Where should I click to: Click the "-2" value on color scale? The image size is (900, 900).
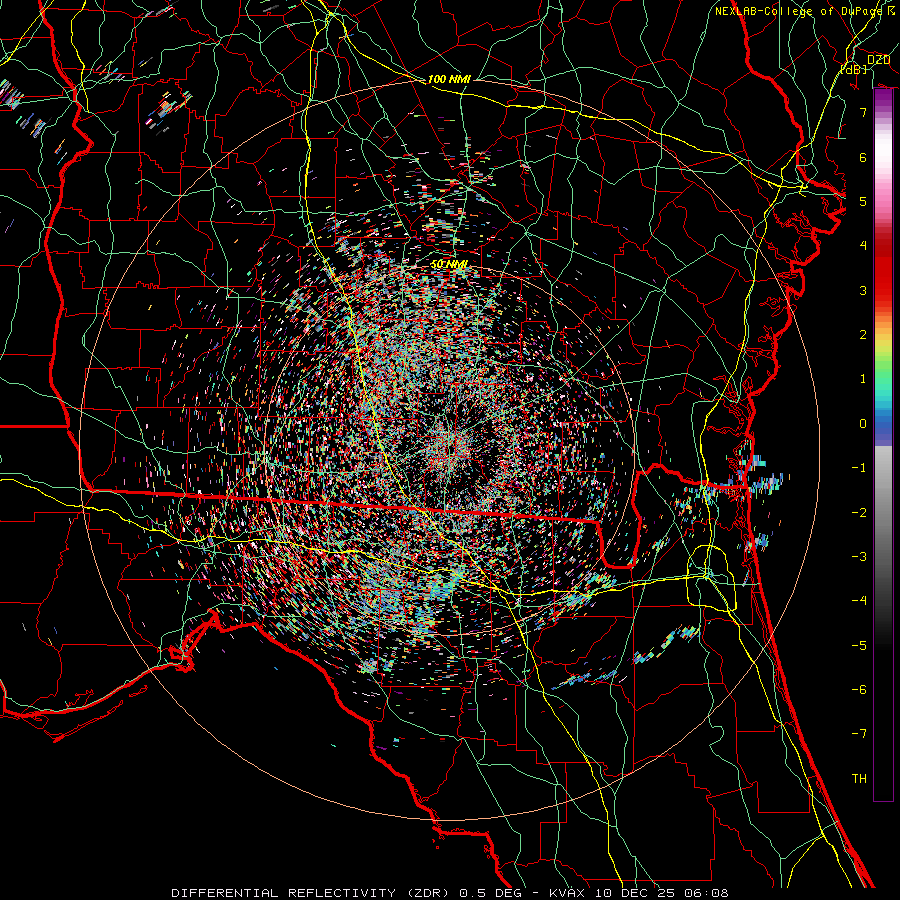[x=859, y=513]
